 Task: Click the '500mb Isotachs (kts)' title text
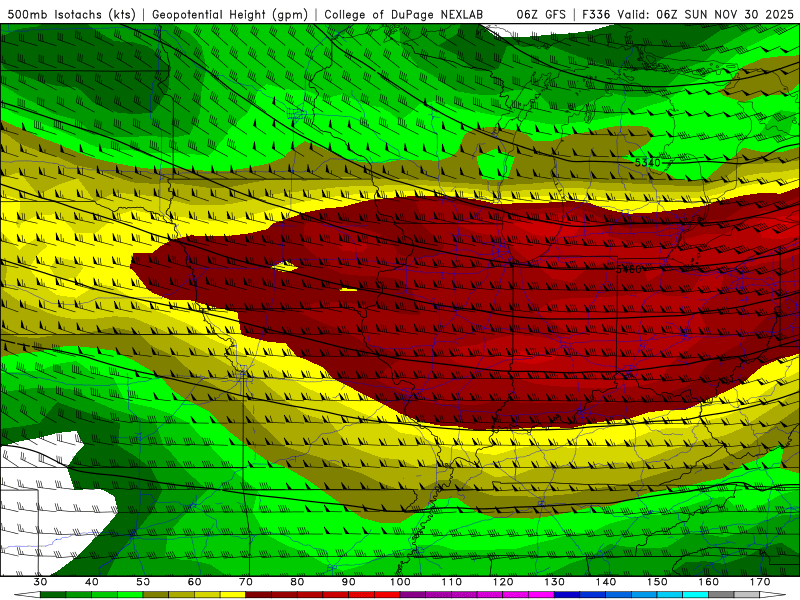[x=72, y=14]
